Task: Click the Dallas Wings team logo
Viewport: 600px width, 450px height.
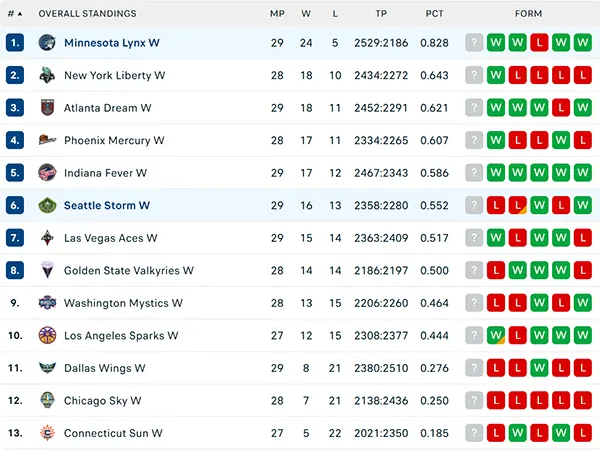Action: click(x=47, y=368)
